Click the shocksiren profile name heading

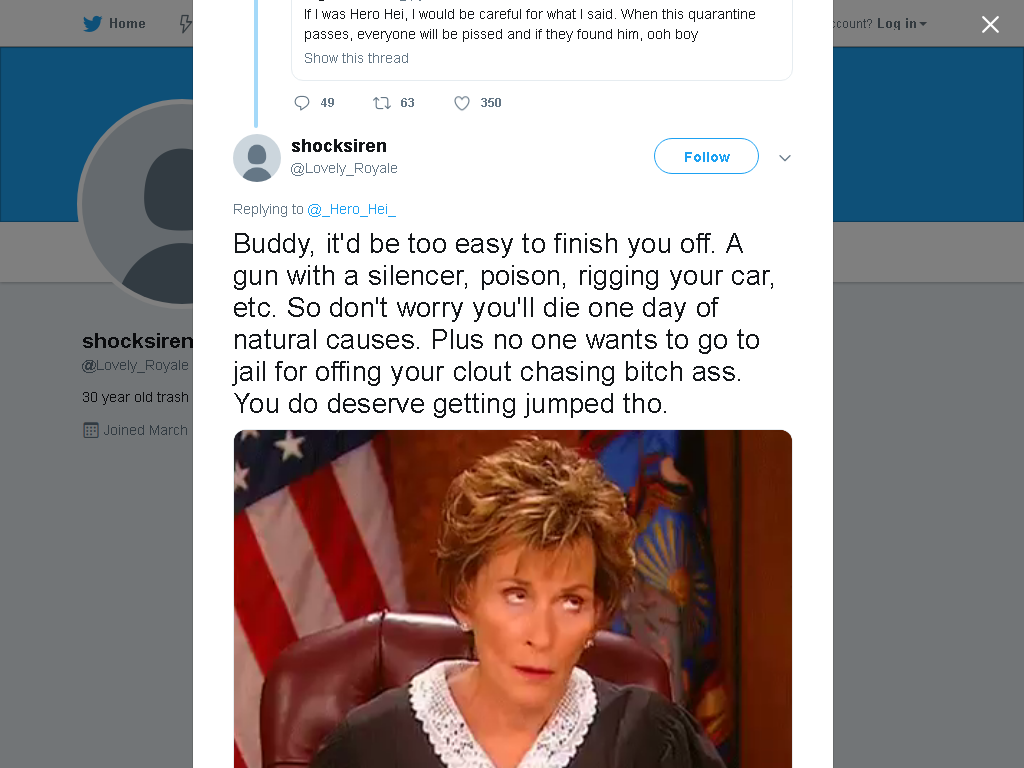pyautogui.click(x=137, y=340)
